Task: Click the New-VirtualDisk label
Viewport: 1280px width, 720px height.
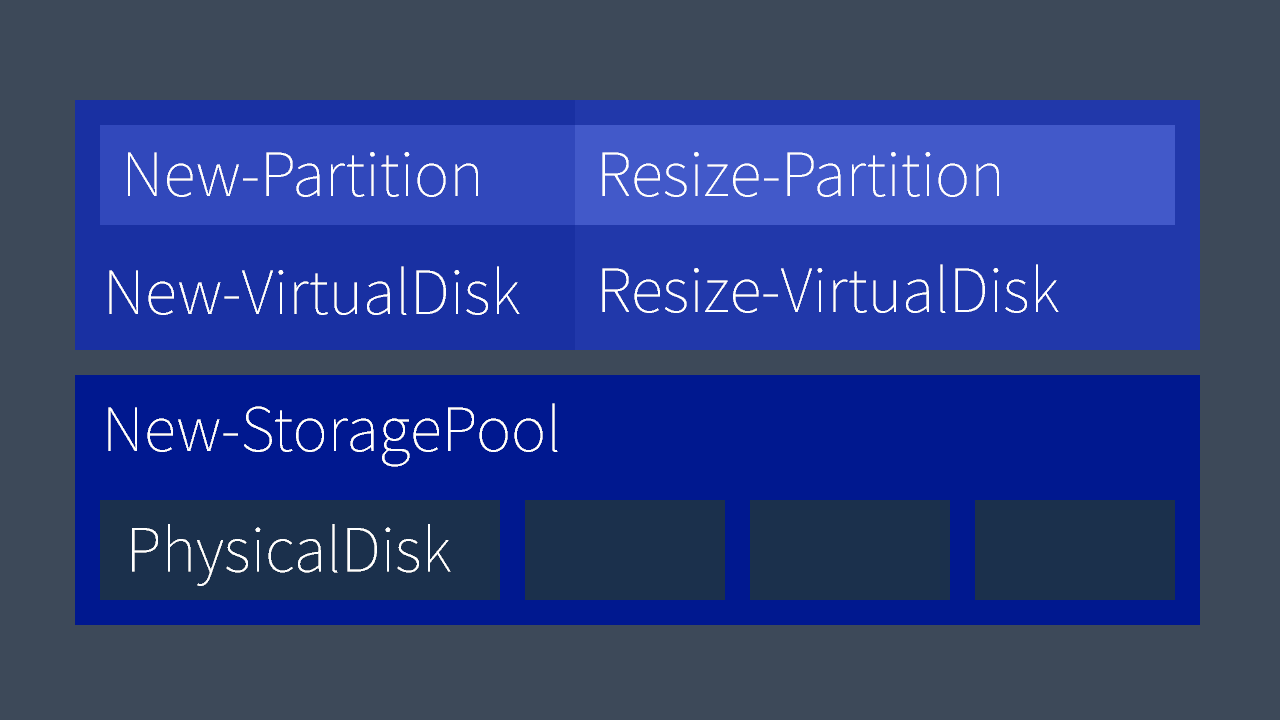Action: point(312,292)
